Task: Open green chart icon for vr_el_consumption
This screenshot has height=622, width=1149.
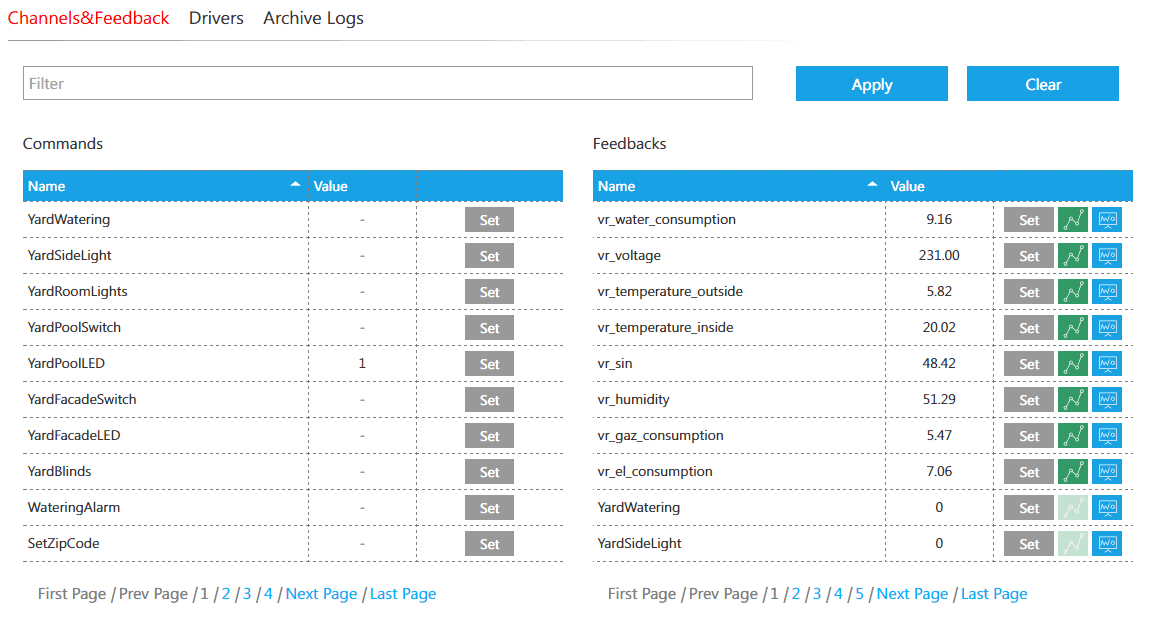Action: pyautogui.click(x=1072, y=472)
